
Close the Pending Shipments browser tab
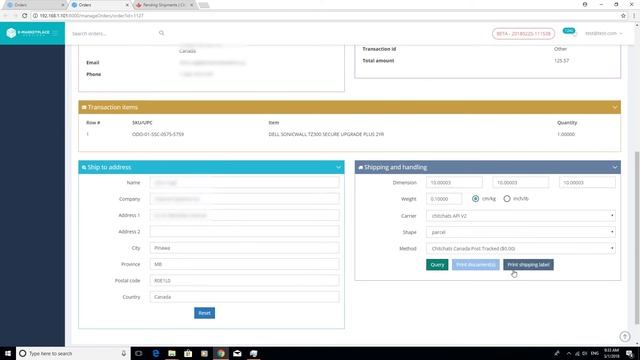pyautogui.click(x=192, y=5)
